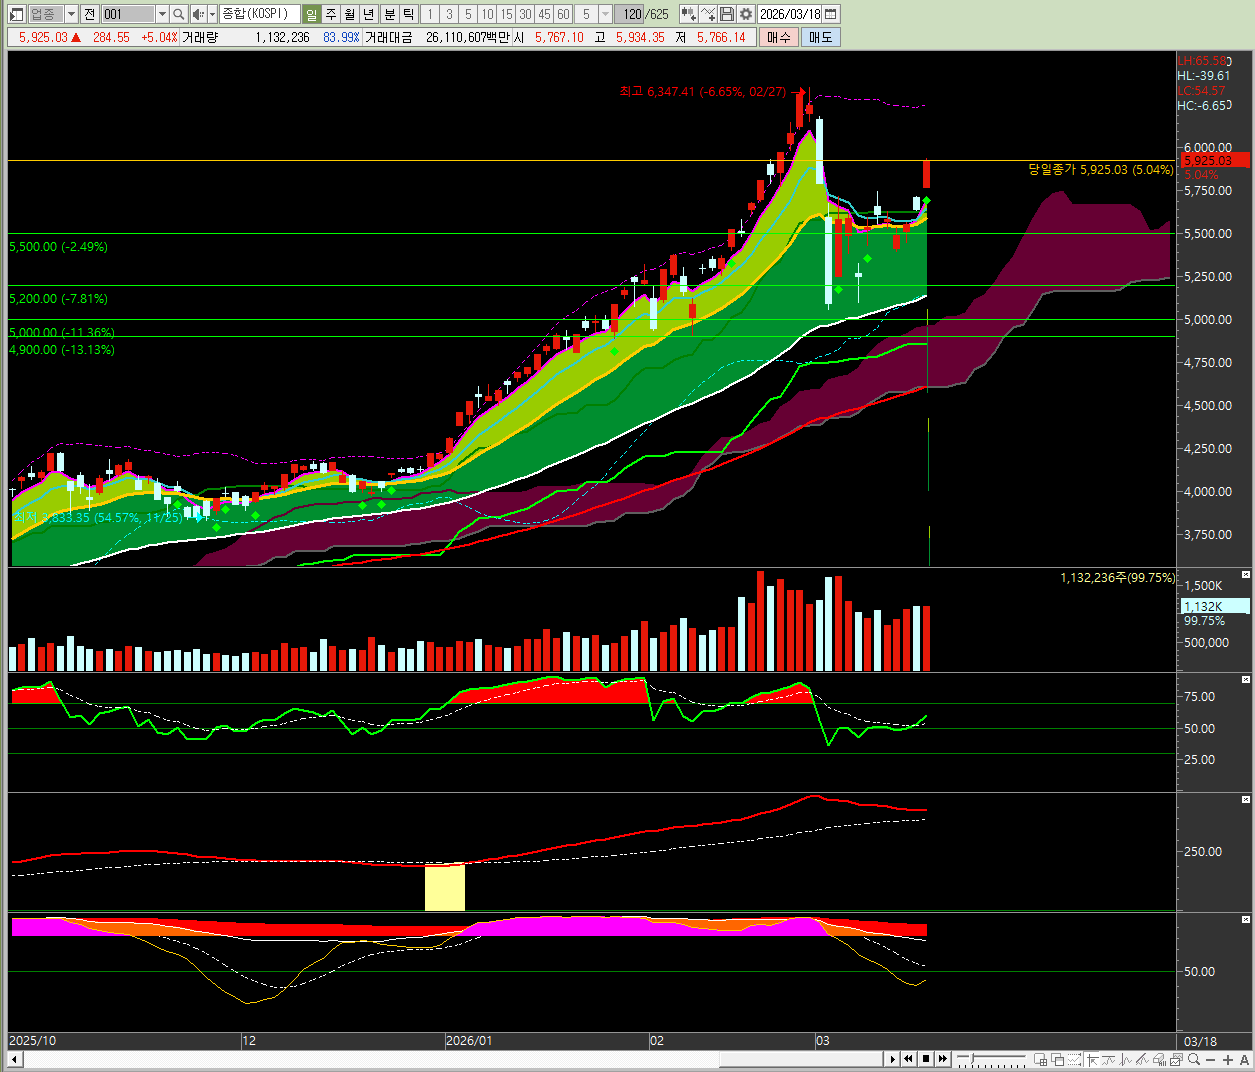The width and height of the screenshot is (1255, 1072).
Task: Click the trend line overlay icon
Action: (x=1143, y=1059)
